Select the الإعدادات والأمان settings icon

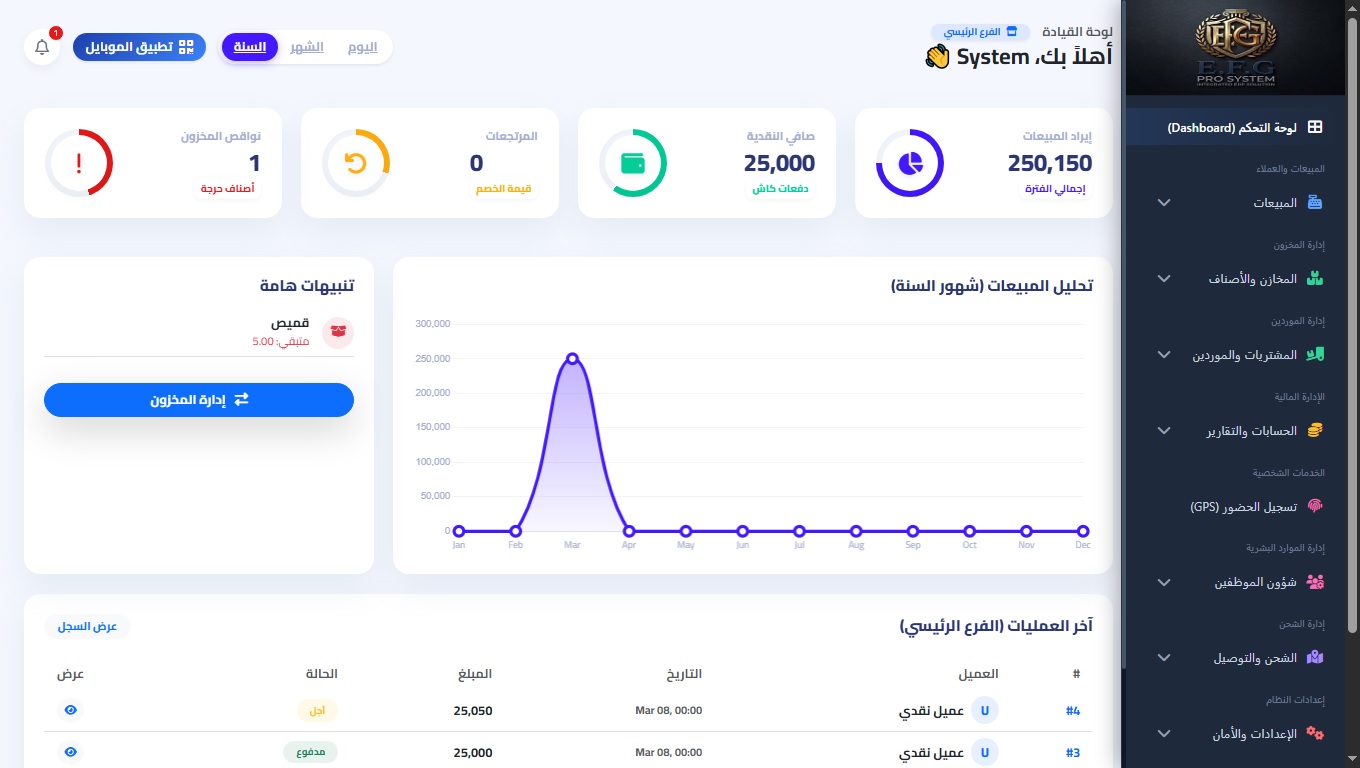tap(1314, 733)
